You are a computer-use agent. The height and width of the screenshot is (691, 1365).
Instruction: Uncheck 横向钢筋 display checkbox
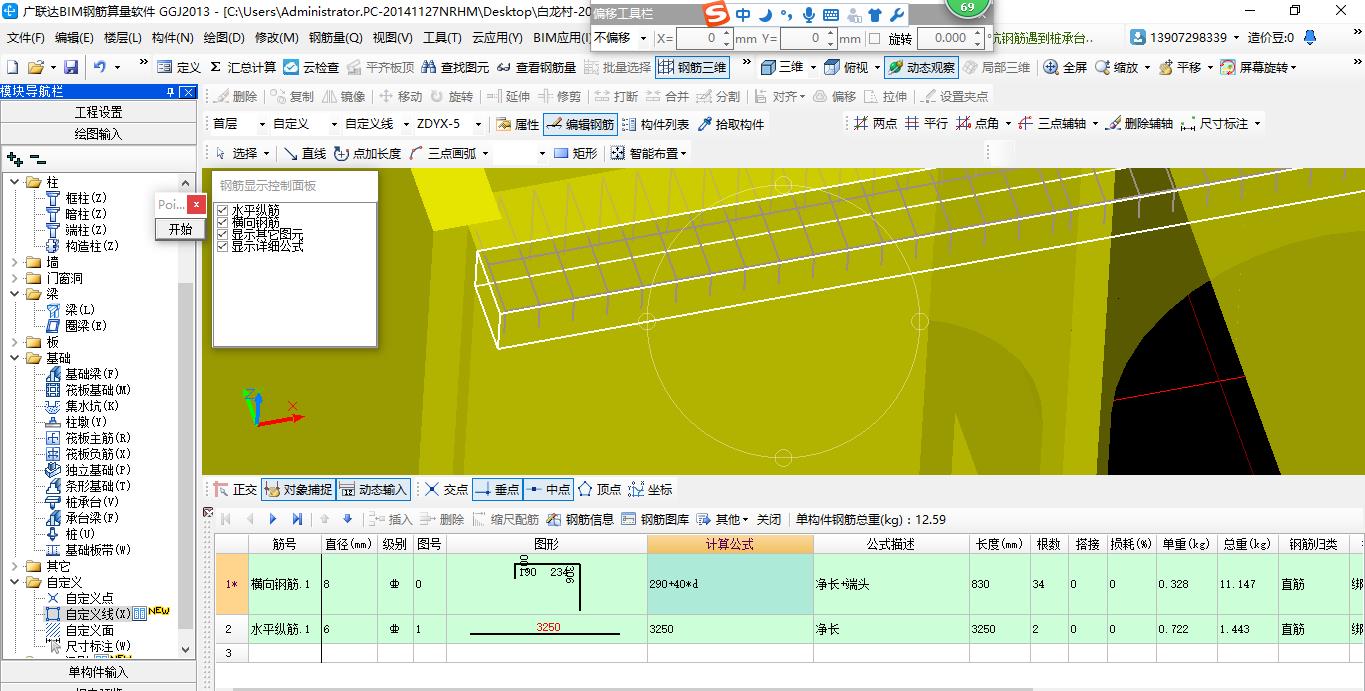tap(223, 222)
